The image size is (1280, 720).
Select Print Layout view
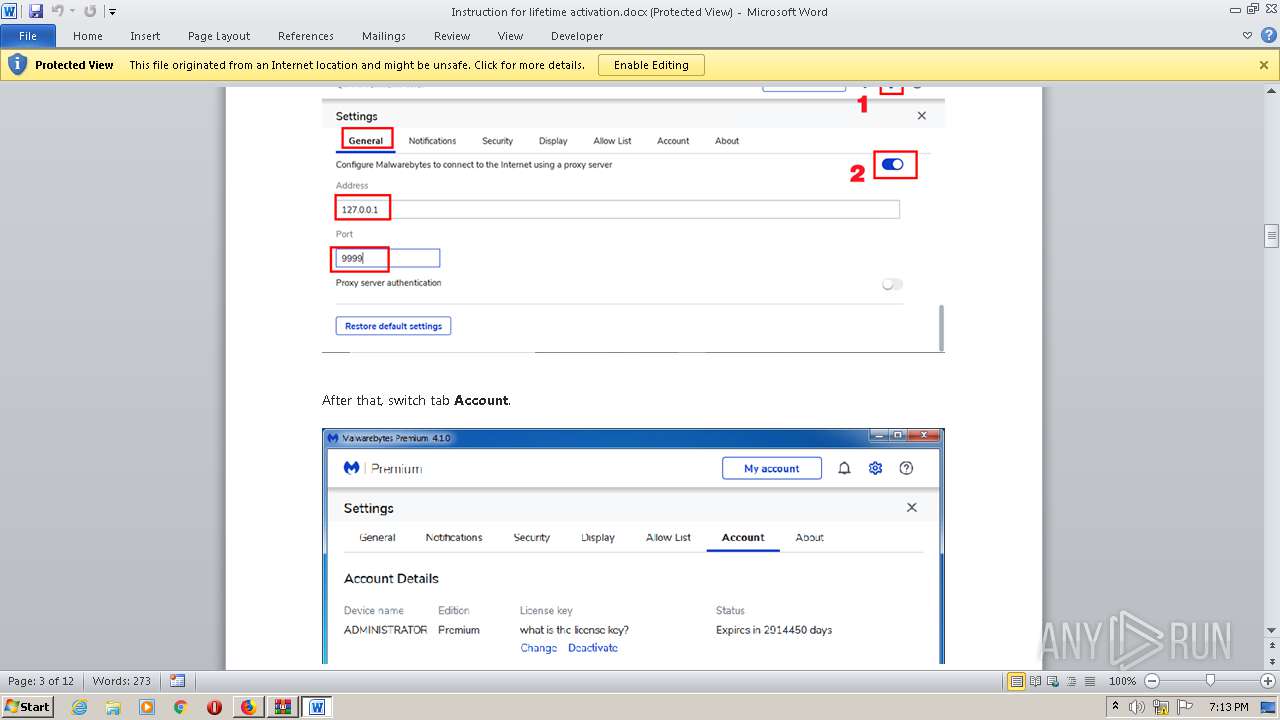(x=1017, y=681)
